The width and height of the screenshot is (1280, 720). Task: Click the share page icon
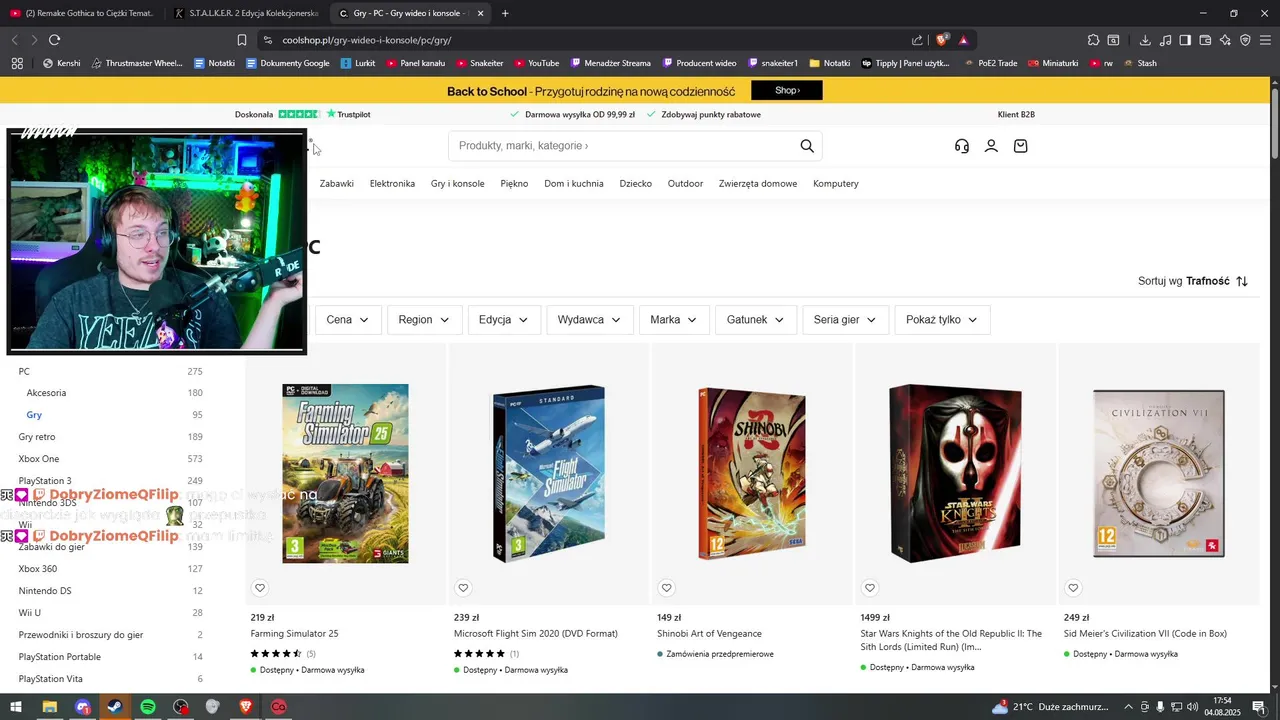tap(917, 40)
